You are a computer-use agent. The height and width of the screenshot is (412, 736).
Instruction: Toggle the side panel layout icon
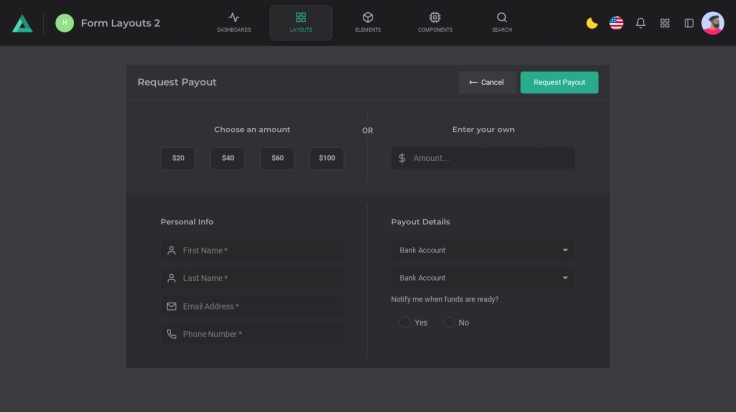click(x=689, y=23)
